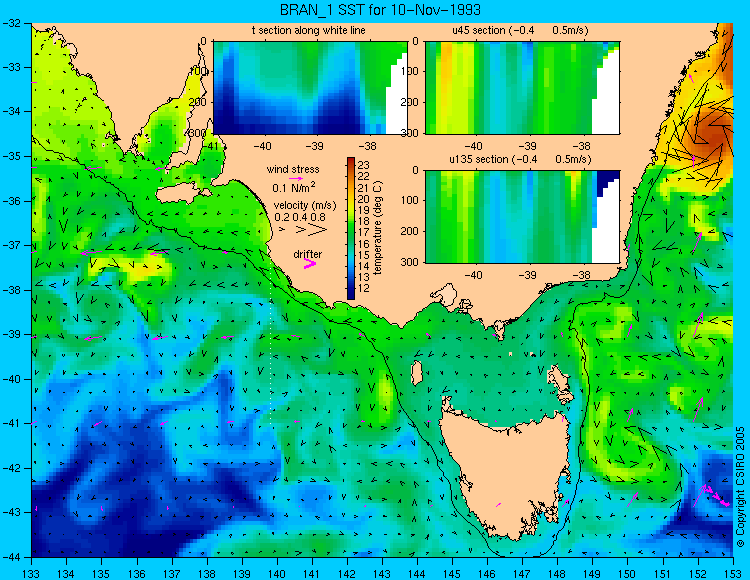
Task: Click the "-38" tick under the t section
Action: [x=367, y=146]
